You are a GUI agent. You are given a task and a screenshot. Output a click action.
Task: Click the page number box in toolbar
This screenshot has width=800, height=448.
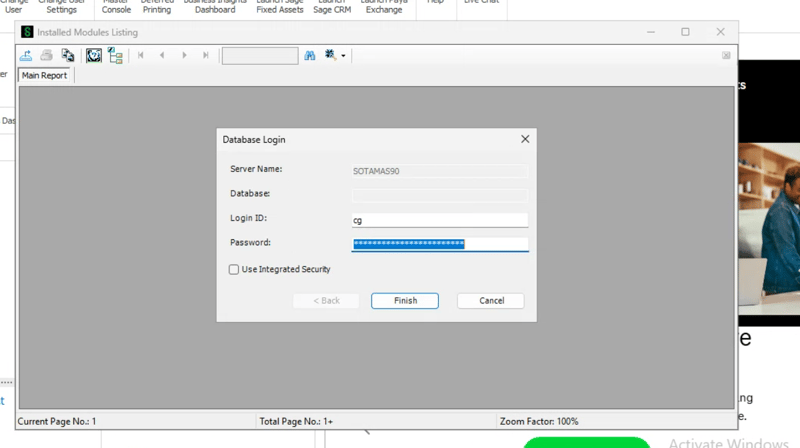point(259,56)
